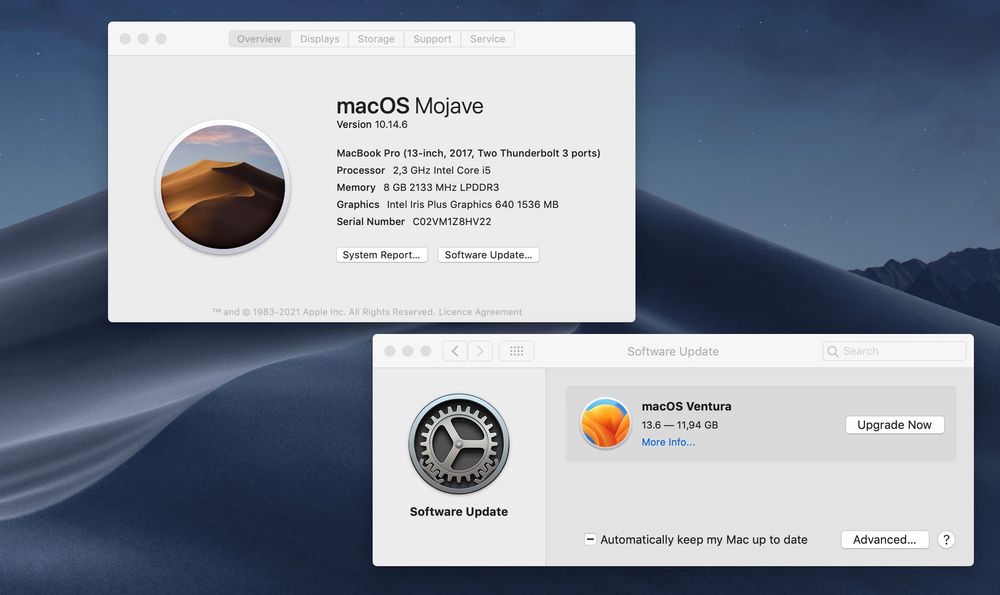Click the Software Update label under gear
This screenshot has height=595, width=1000.
[459, 511]
